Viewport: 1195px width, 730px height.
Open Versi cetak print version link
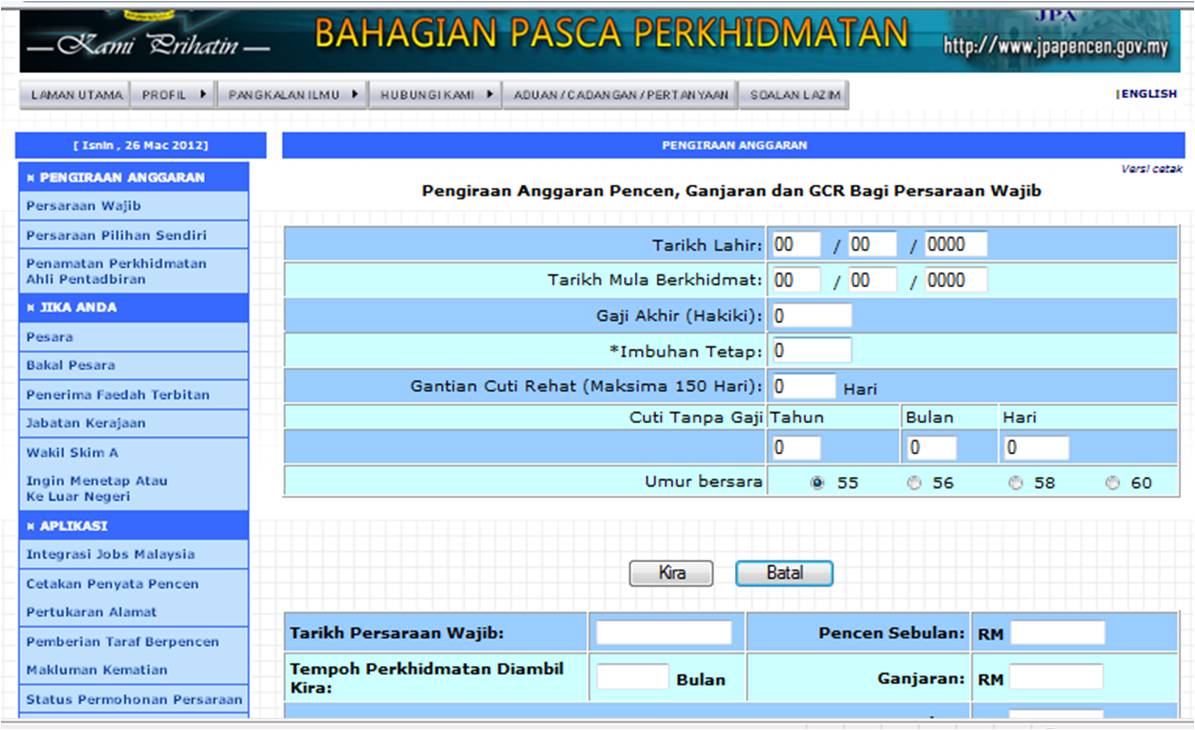(x=1152, y=168)
